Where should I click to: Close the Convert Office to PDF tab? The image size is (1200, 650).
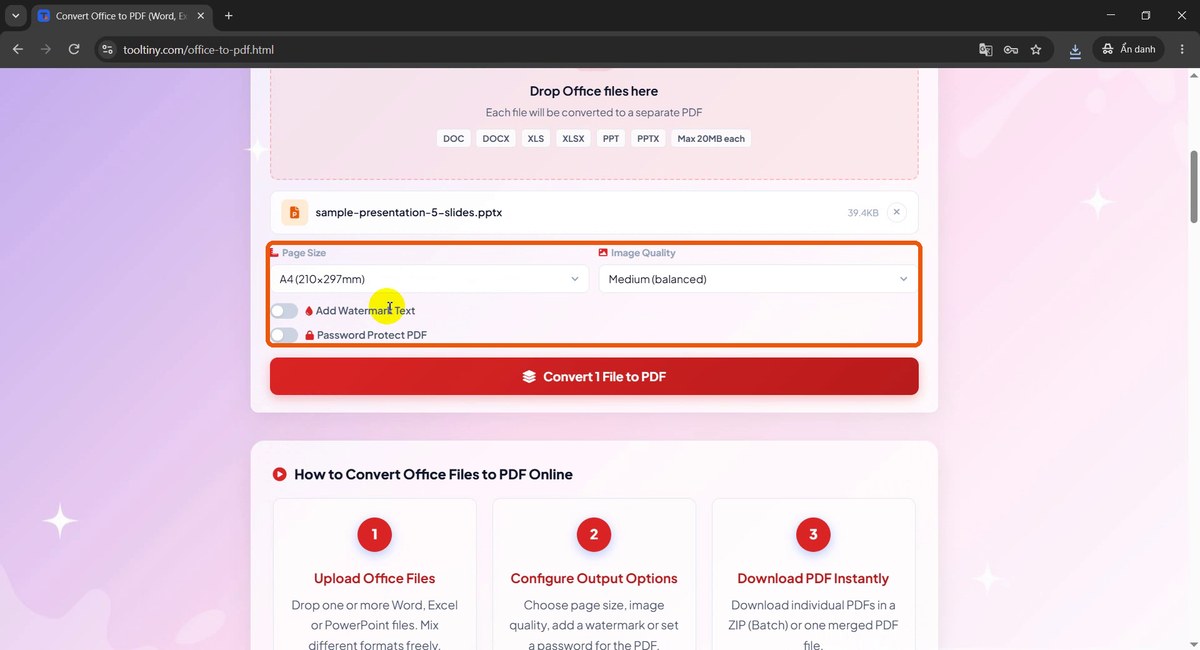199,16
